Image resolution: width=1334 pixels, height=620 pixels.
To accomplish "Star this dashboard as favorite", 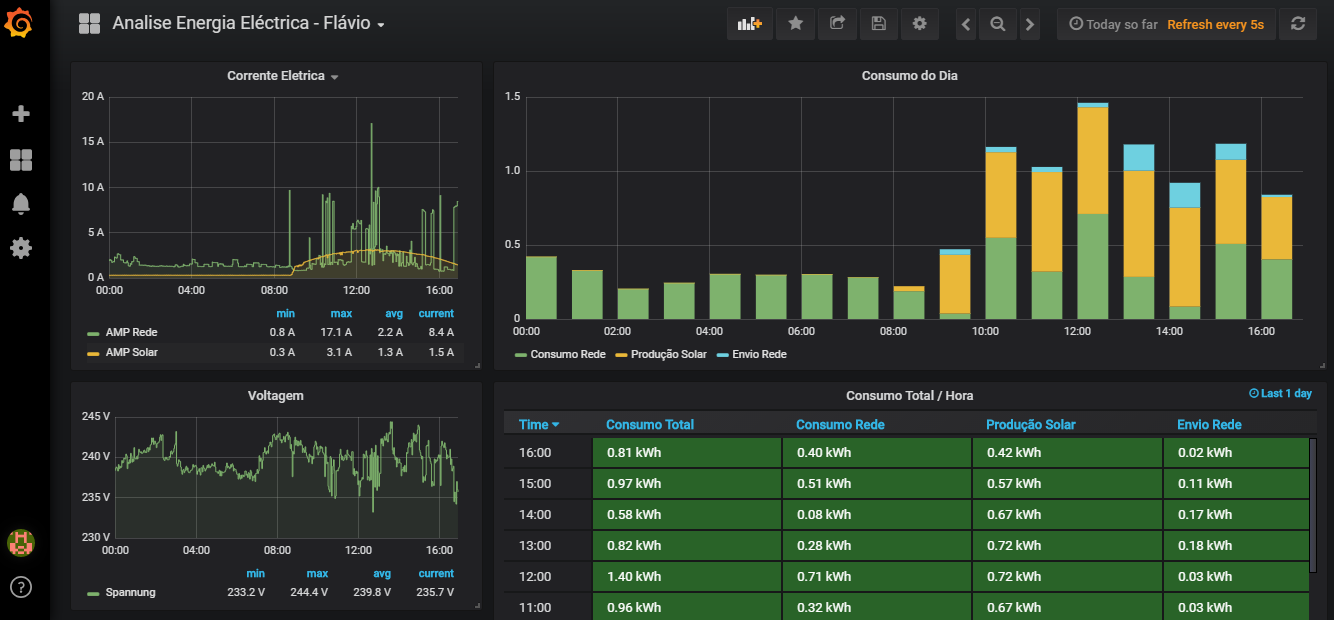I will [796, 24].
